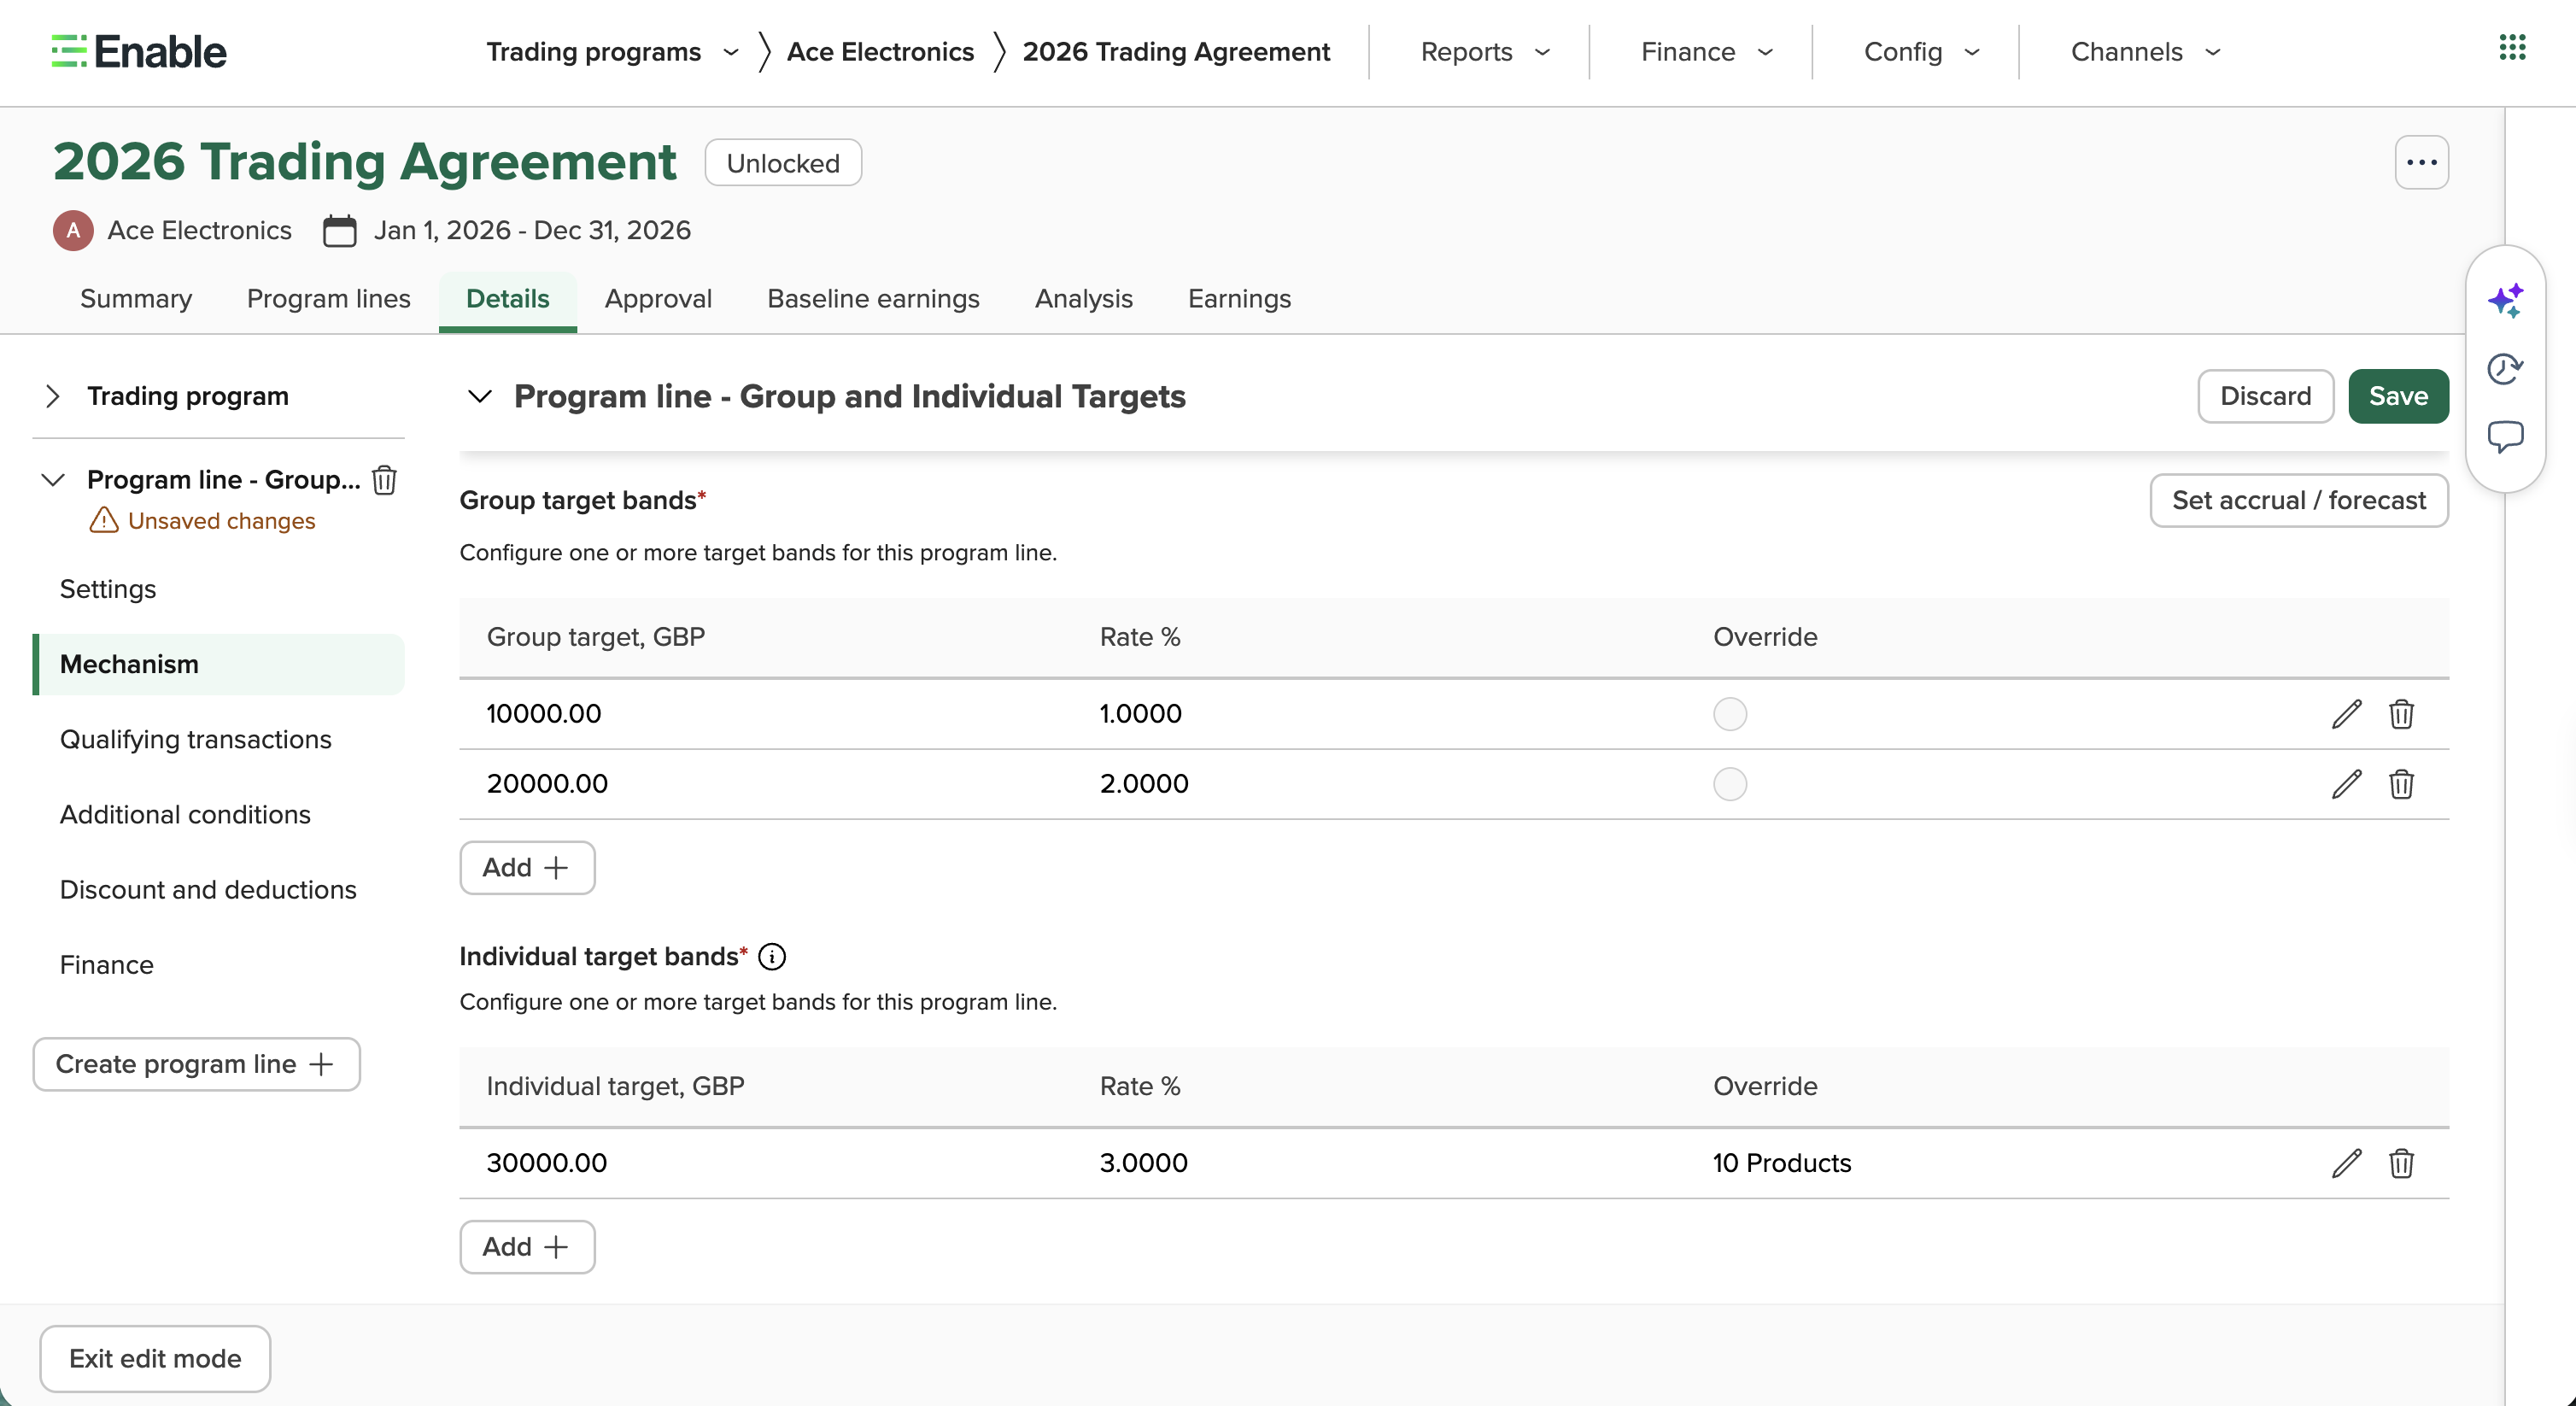Screen dimensions: 2576x1406
Task: Collapse the Program line - Group and Individual Targets header
Action: click(480, 397)
